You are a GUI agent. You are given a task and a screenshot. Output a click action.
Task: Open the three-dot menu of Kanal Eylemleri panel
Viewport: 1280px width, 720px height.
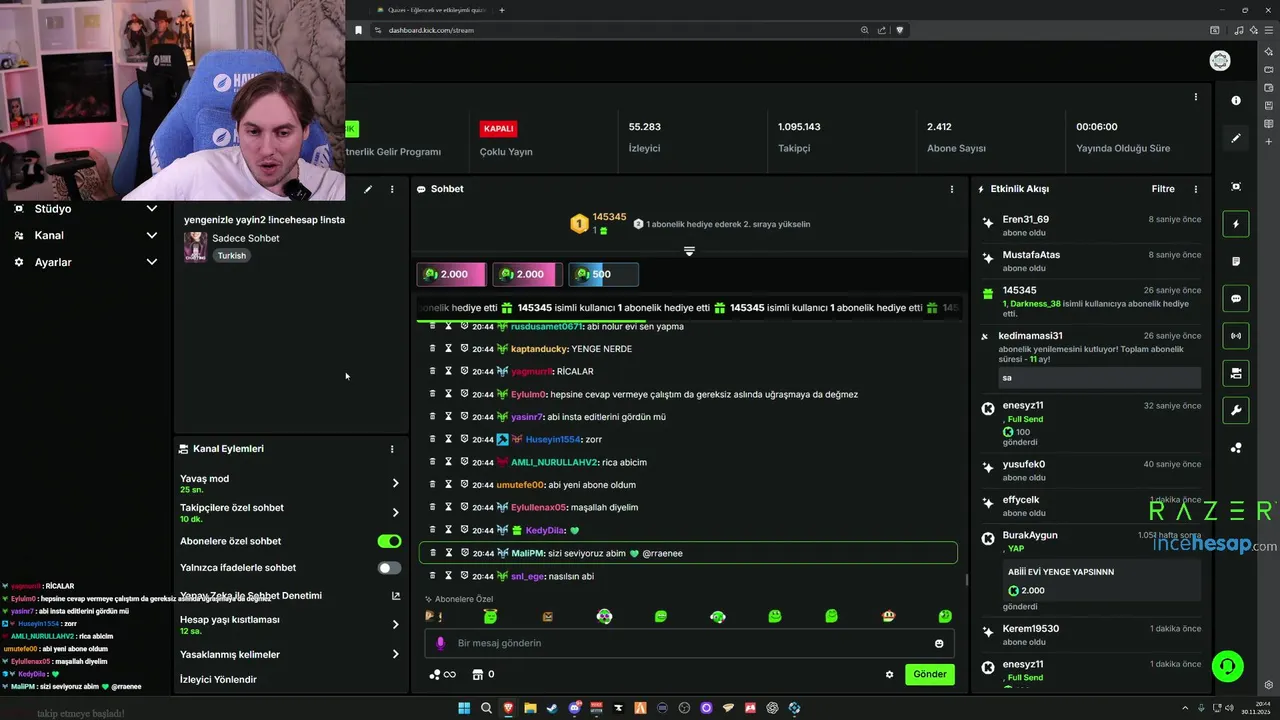pyautogui.click(x=392, y=449)
